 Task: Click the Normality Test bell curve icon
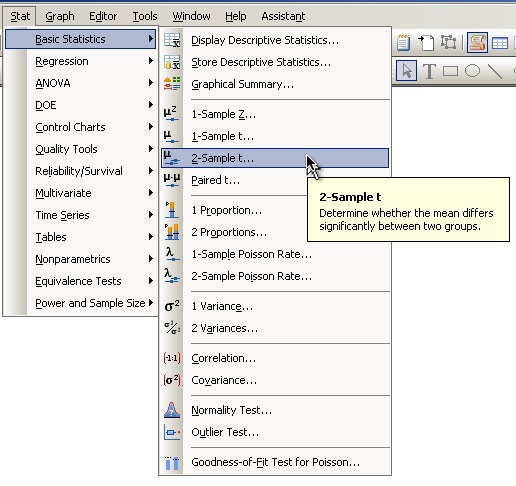tap(172, 410)
